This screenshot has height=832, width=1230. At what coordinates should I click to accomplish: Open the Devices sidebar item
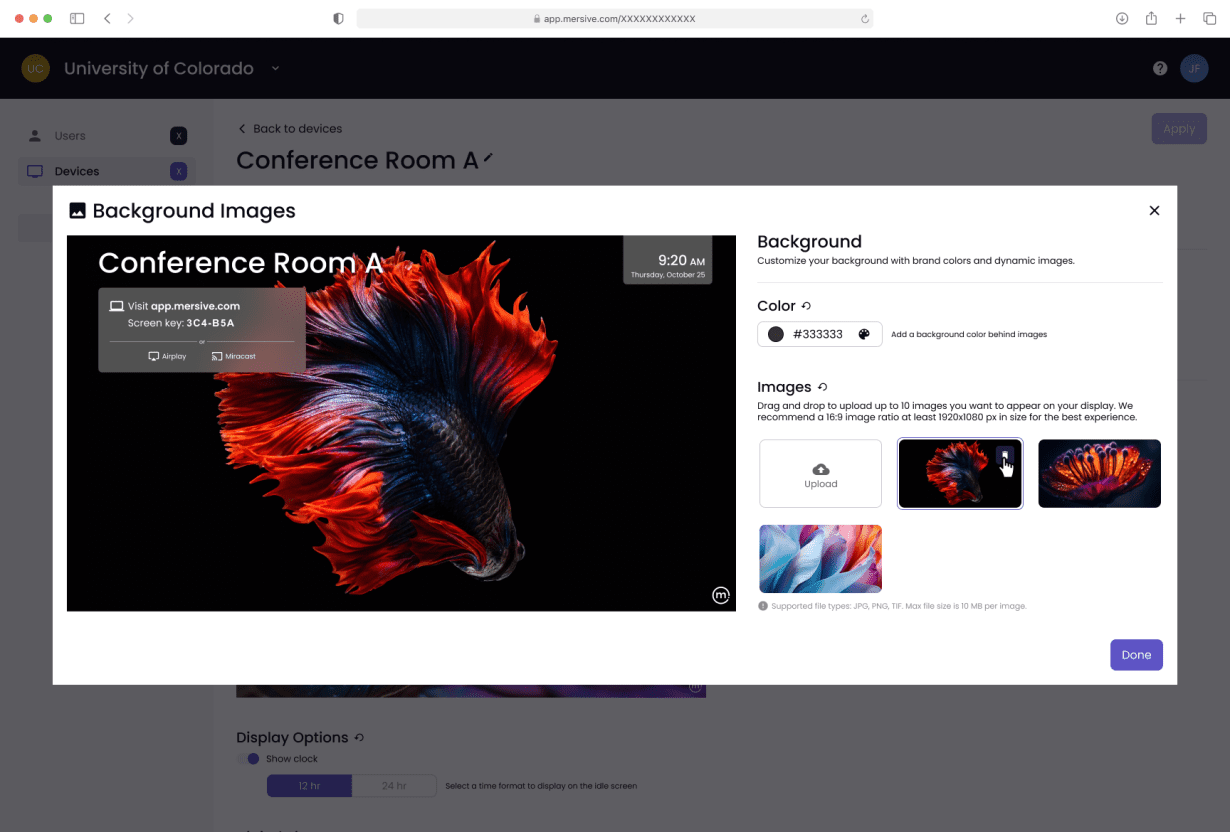click(76, 171)
